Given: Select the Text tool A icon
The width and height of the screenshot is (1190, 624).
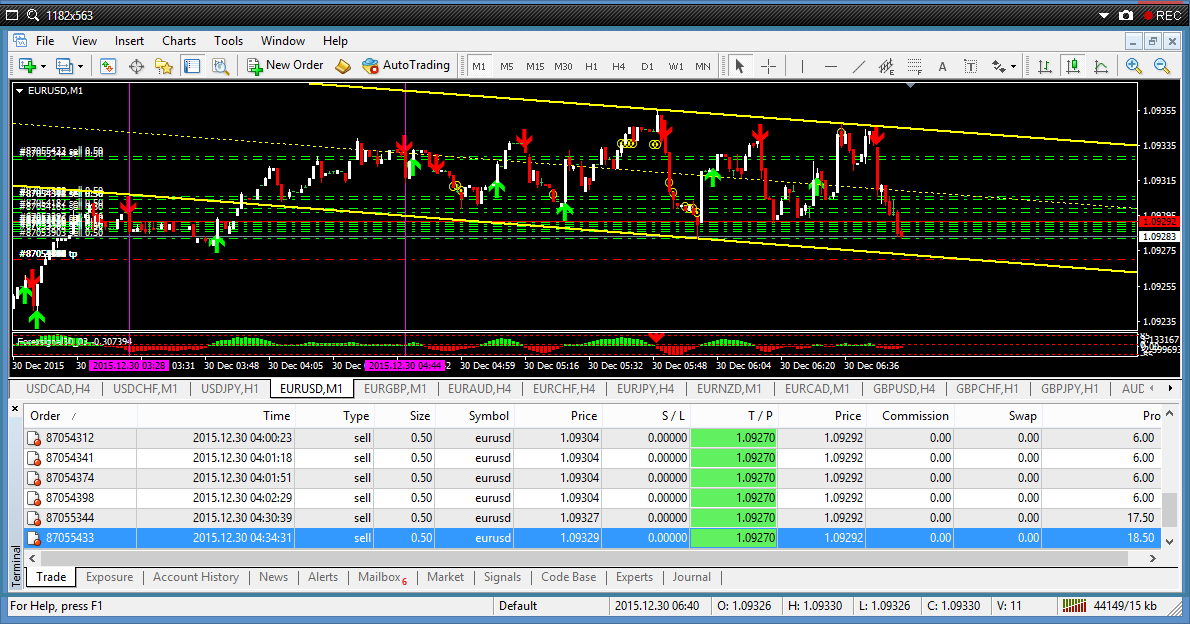Looking at the screenshot, I should click(x=943, y=66).
